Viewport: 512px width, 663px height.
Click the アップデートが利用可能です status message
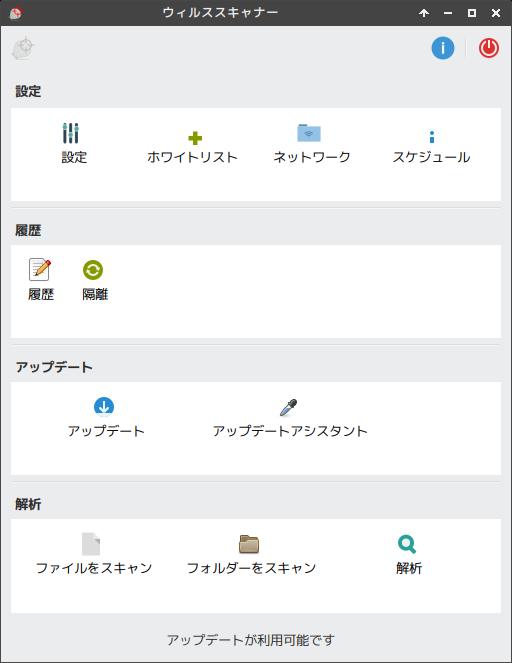point(250,640)
